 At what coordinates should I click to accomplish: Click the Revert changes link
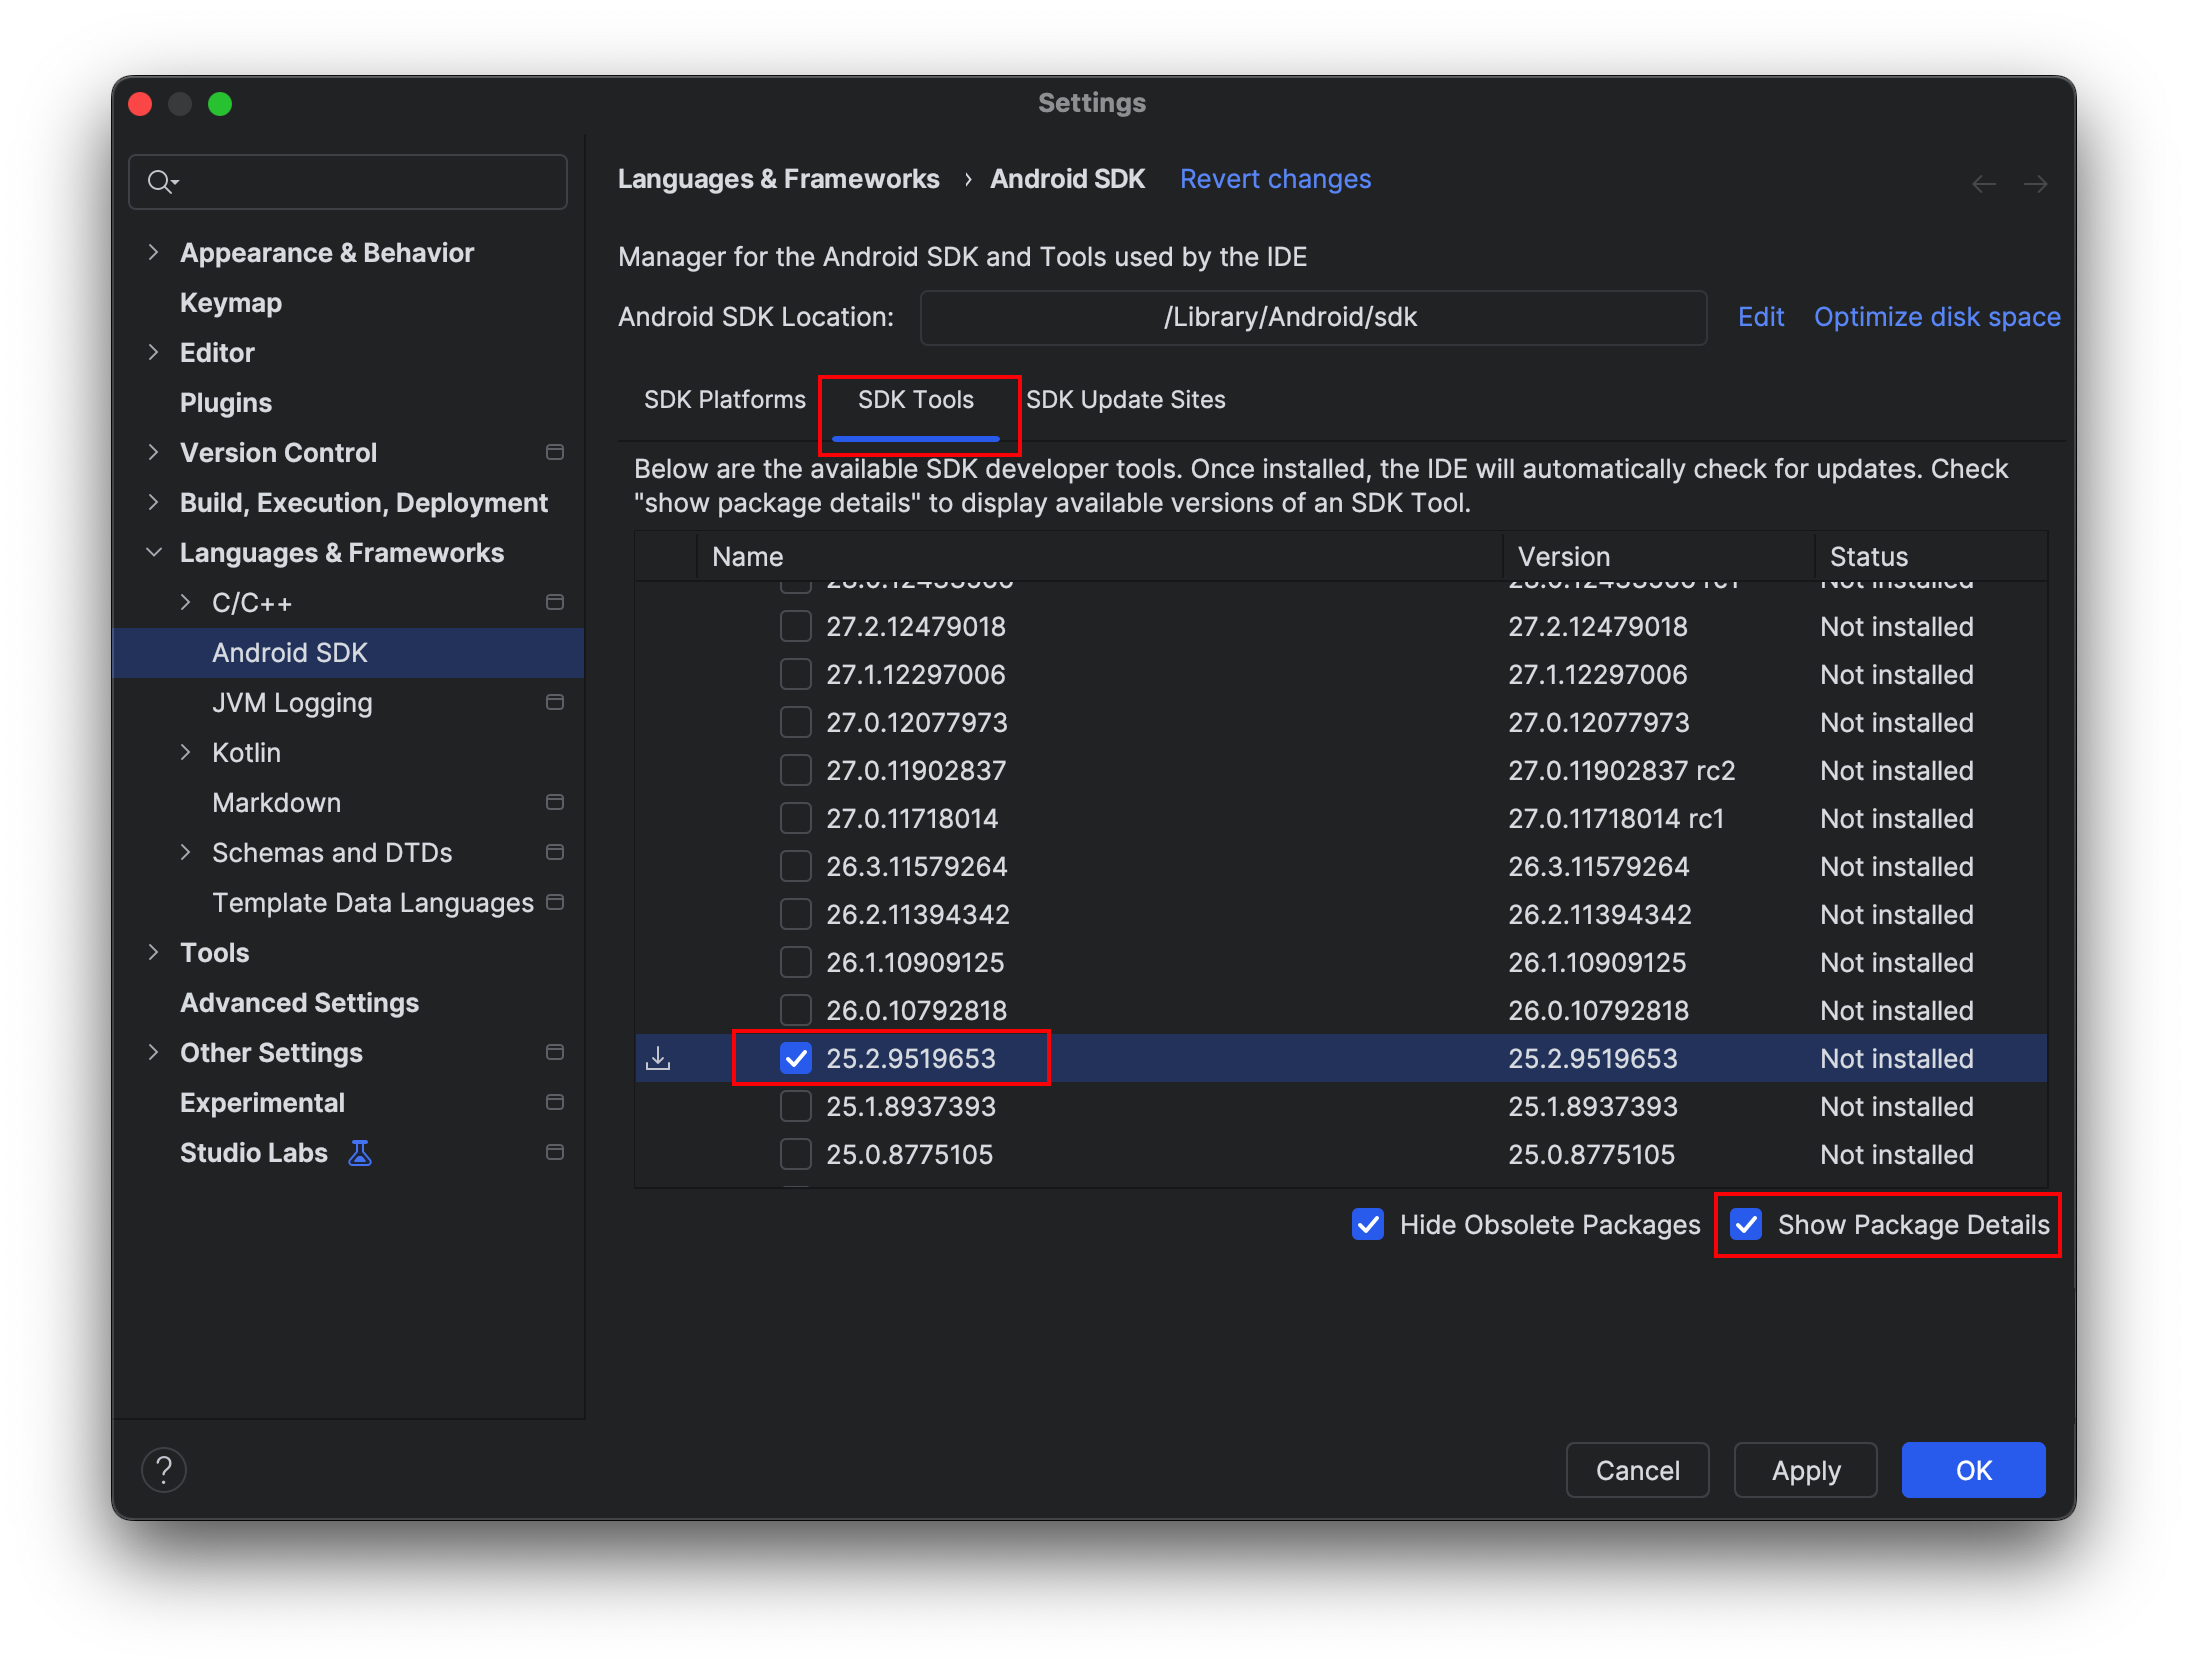tap(1275, 179)
